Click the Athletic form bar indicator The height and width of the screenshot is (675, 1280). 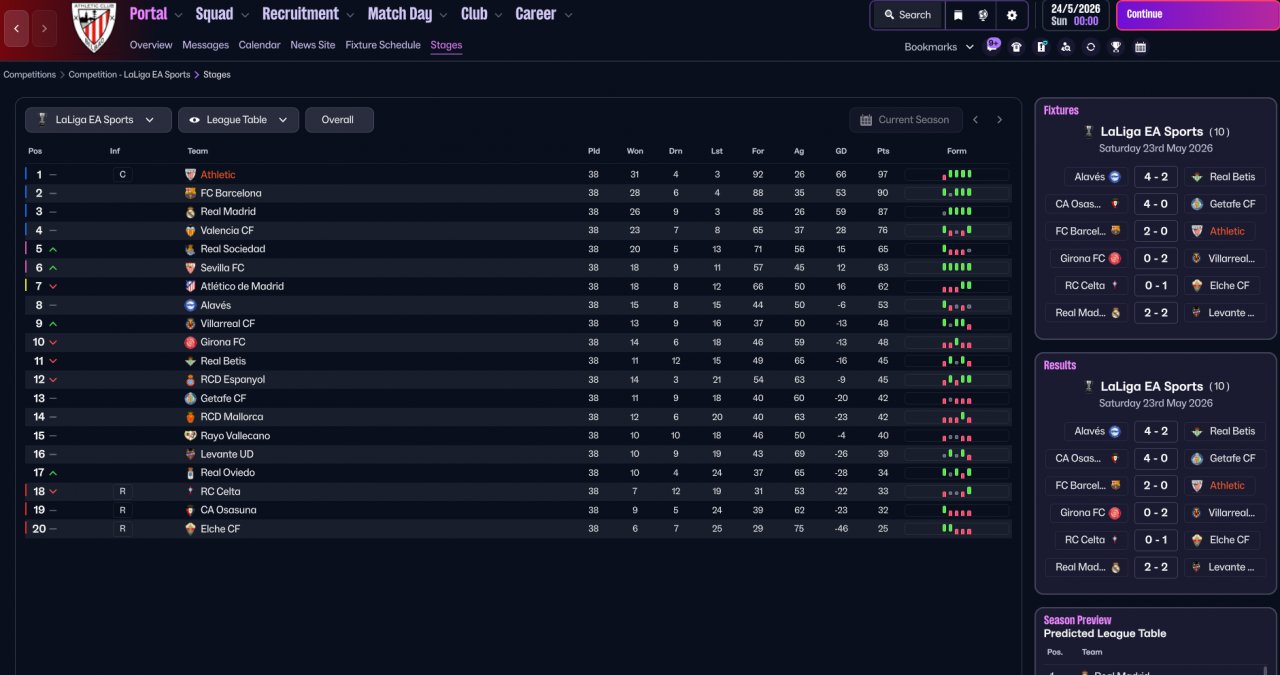(x=957, y=175)
